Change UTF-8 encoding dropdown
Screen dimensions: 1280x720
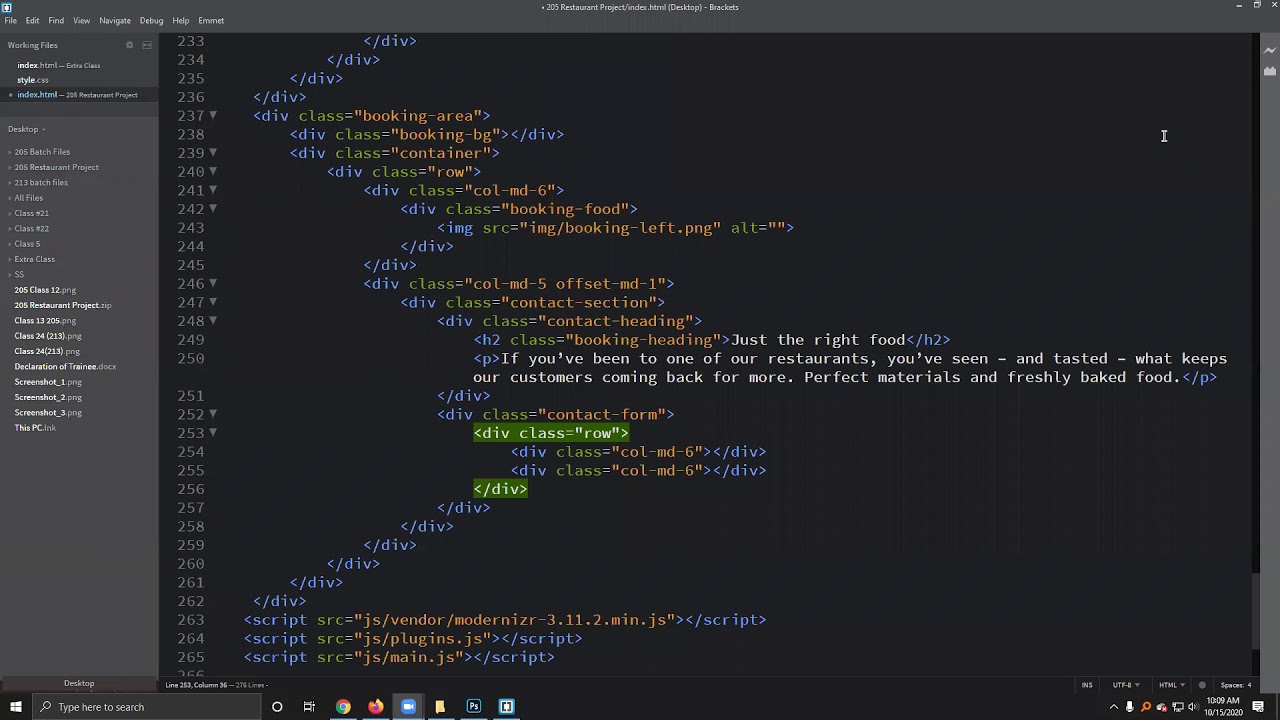[x=1124, y=685]
